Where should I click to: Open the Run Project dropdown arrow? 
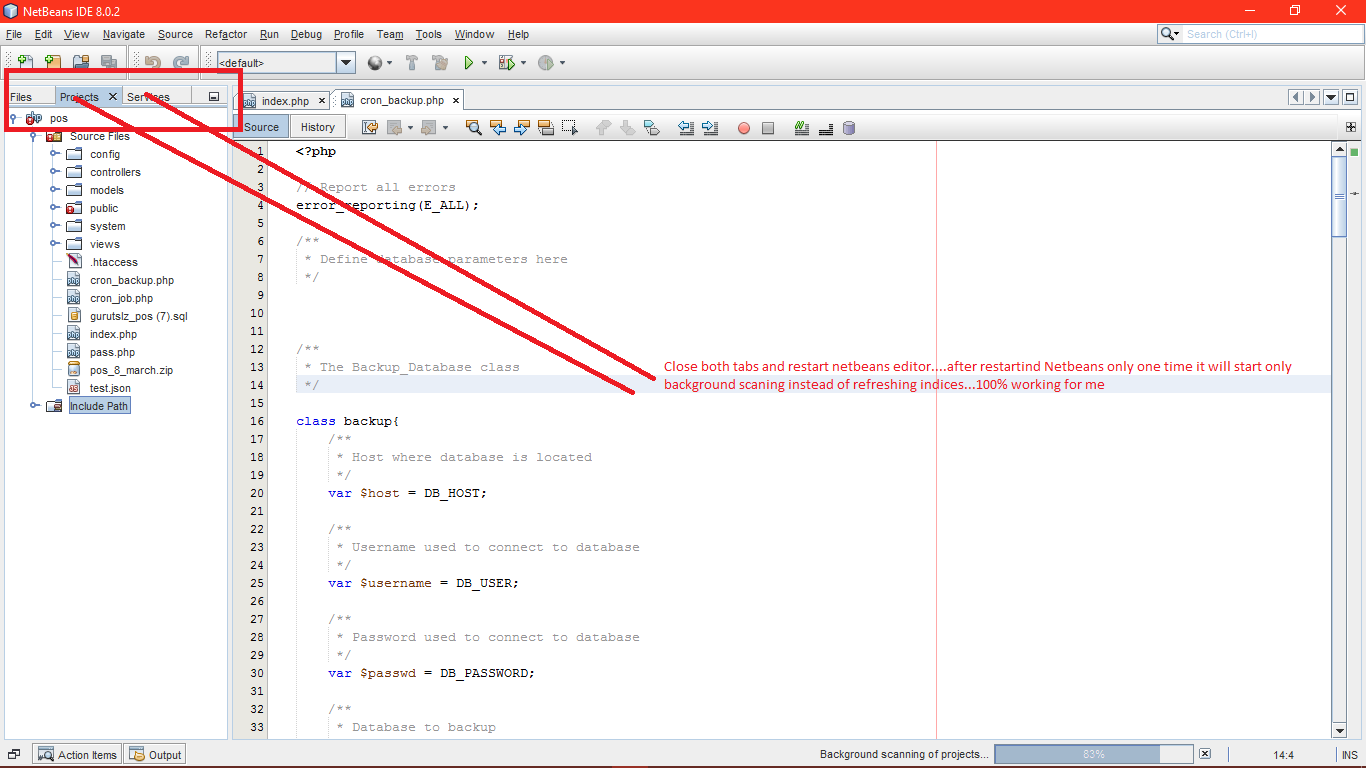point(485,62)
